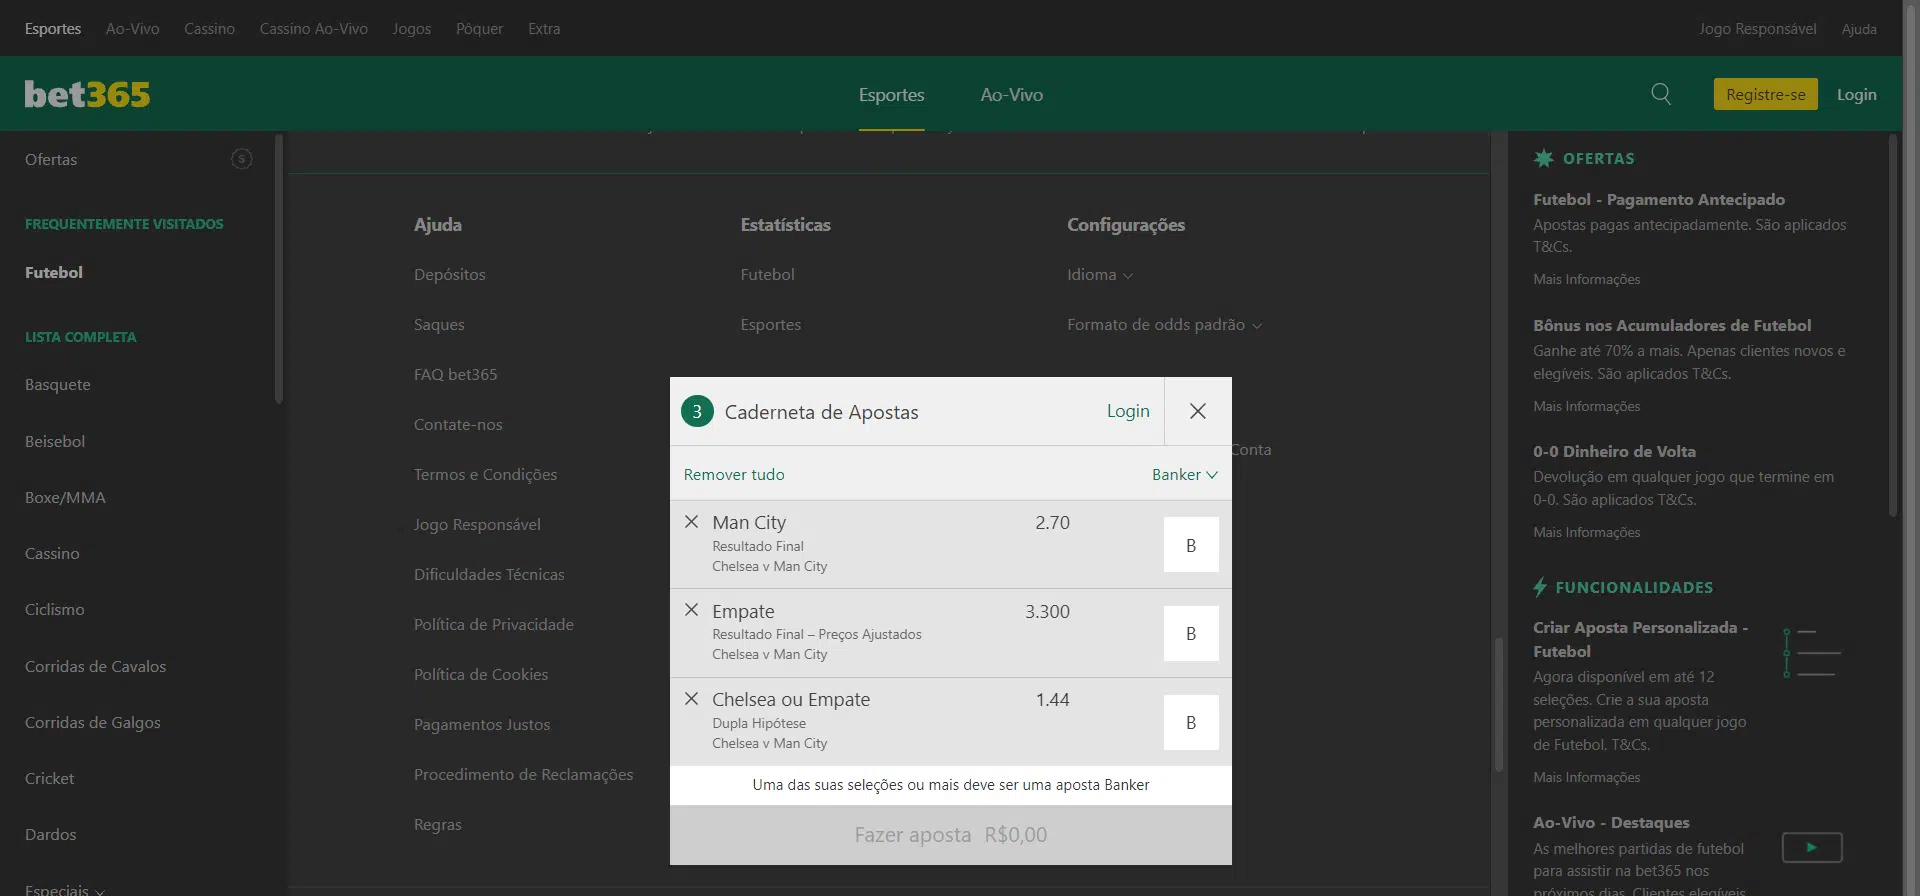Viewport: 1920px width, 896px height.
Task: Remove the Empate selection
Action: (x=691, y=610)
